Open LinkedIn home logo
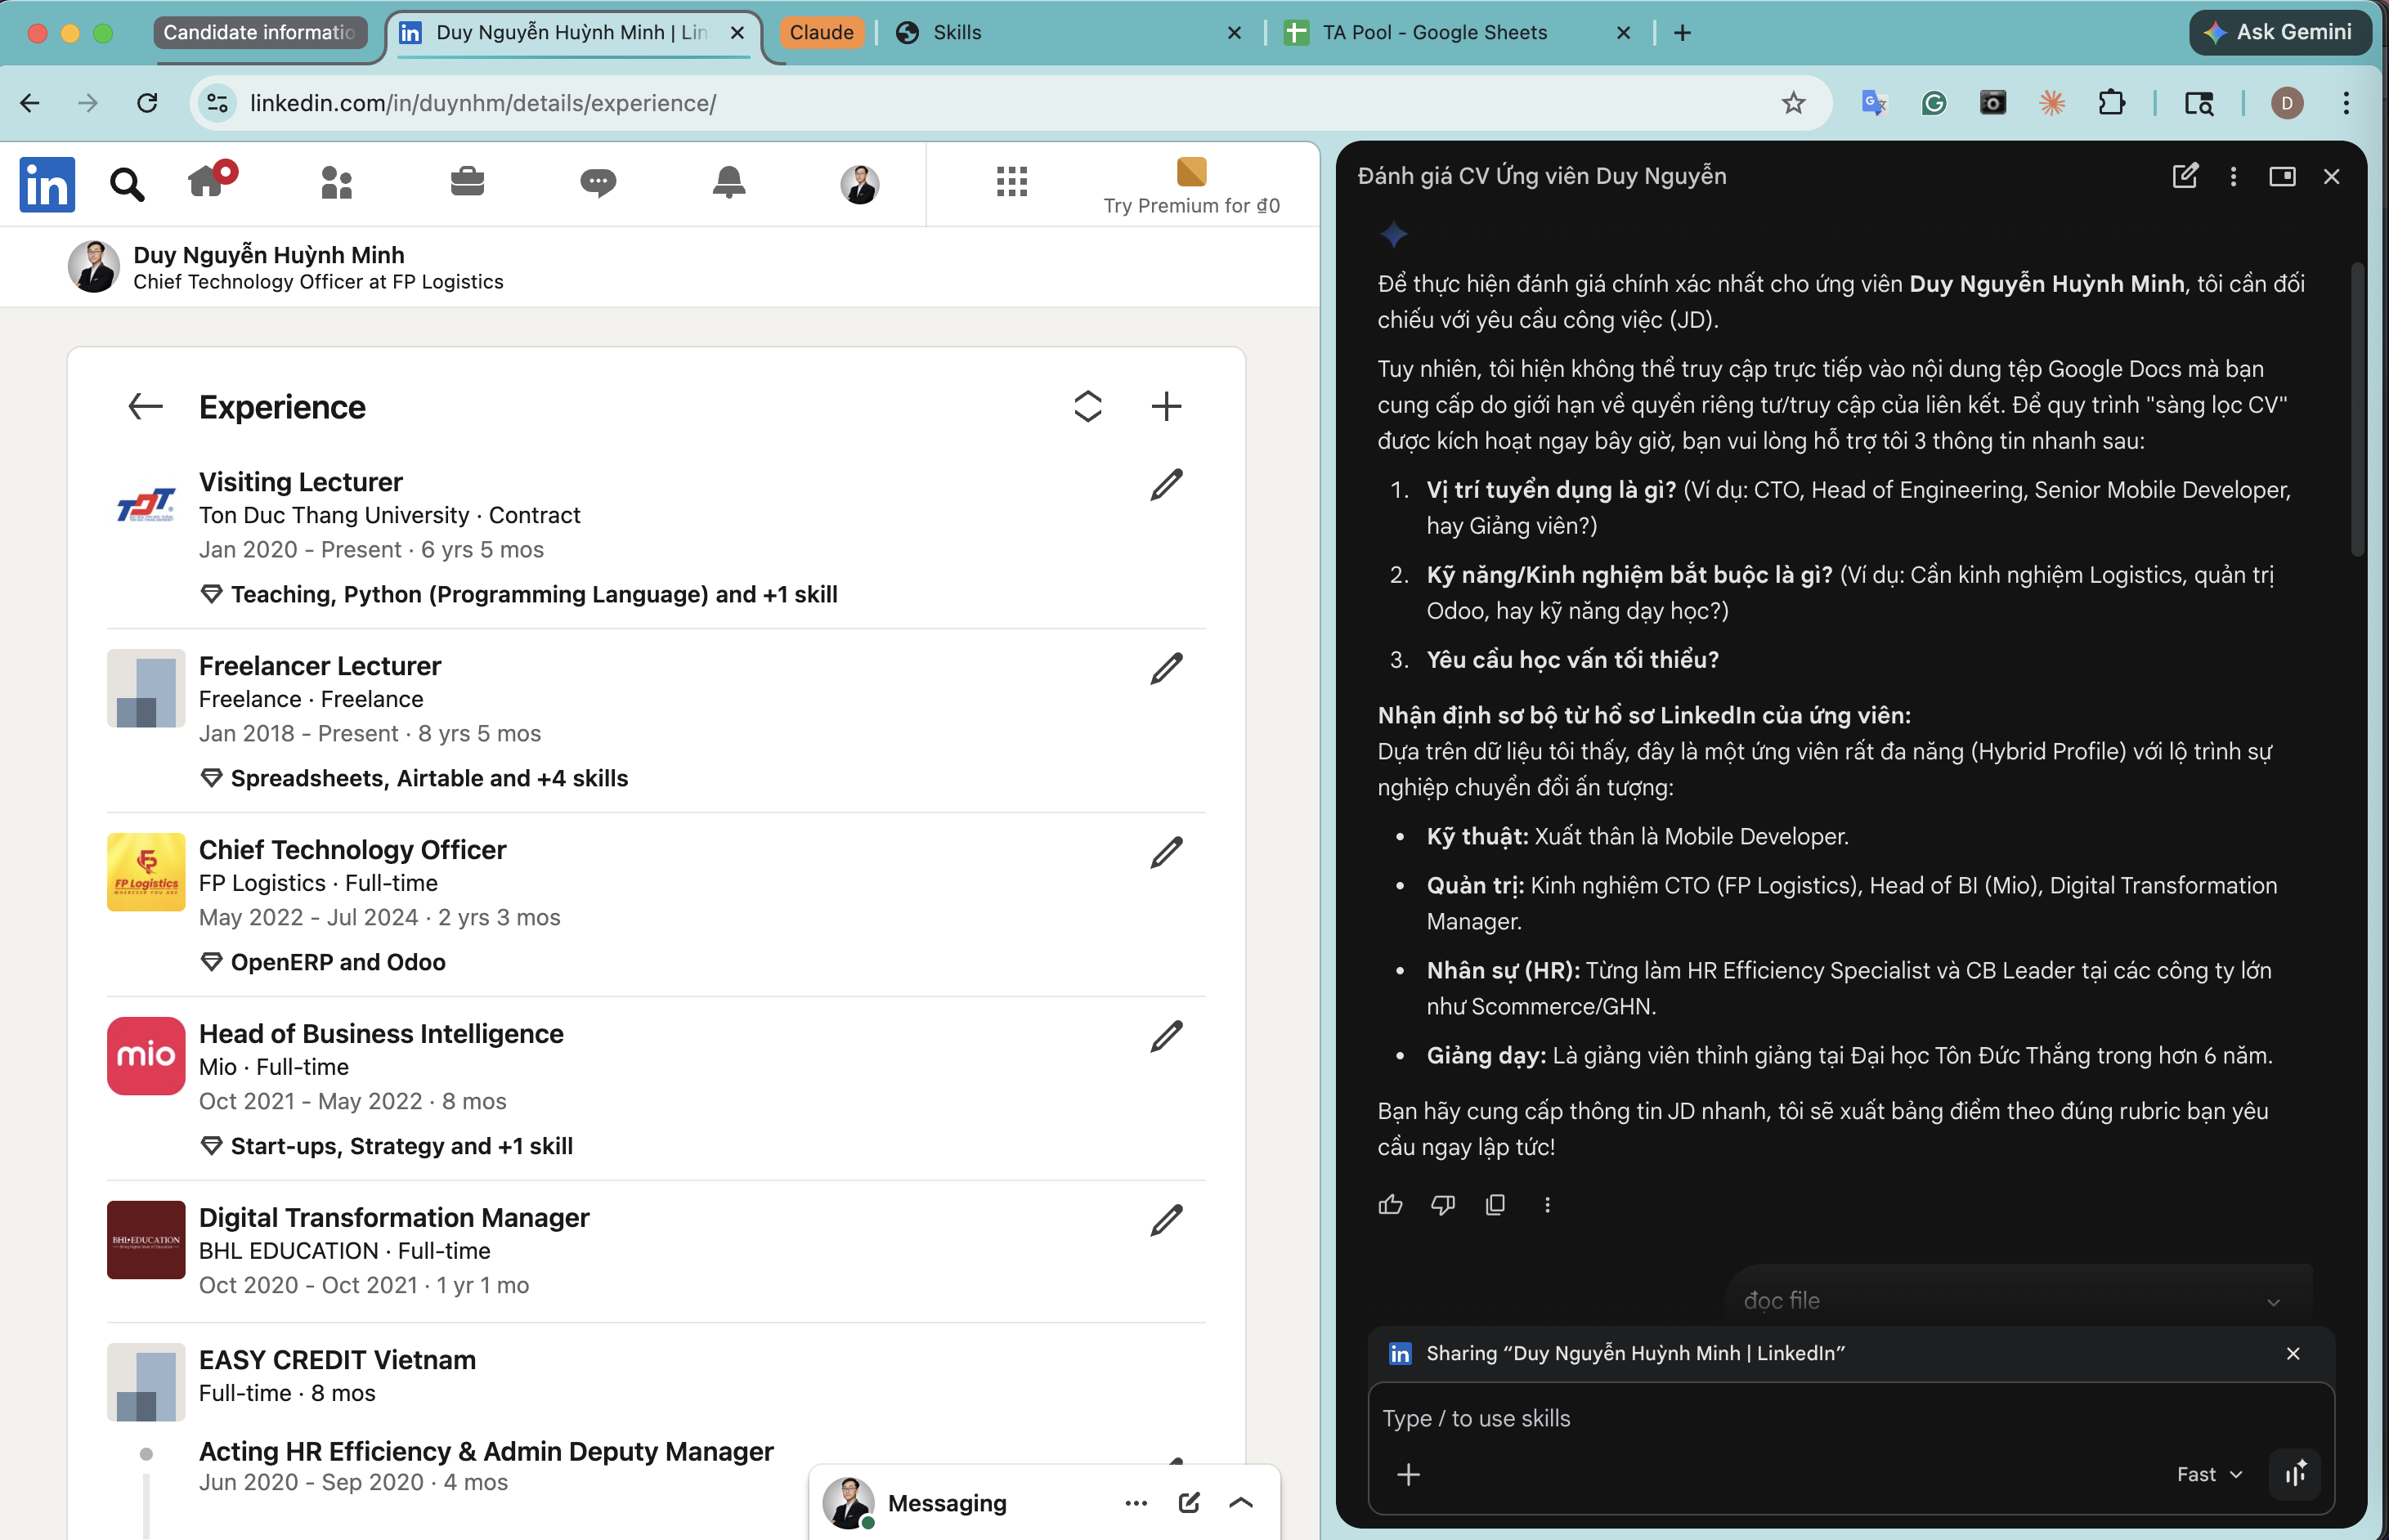This screenshot has width=2389, height=1540. [x=47, y=184]
